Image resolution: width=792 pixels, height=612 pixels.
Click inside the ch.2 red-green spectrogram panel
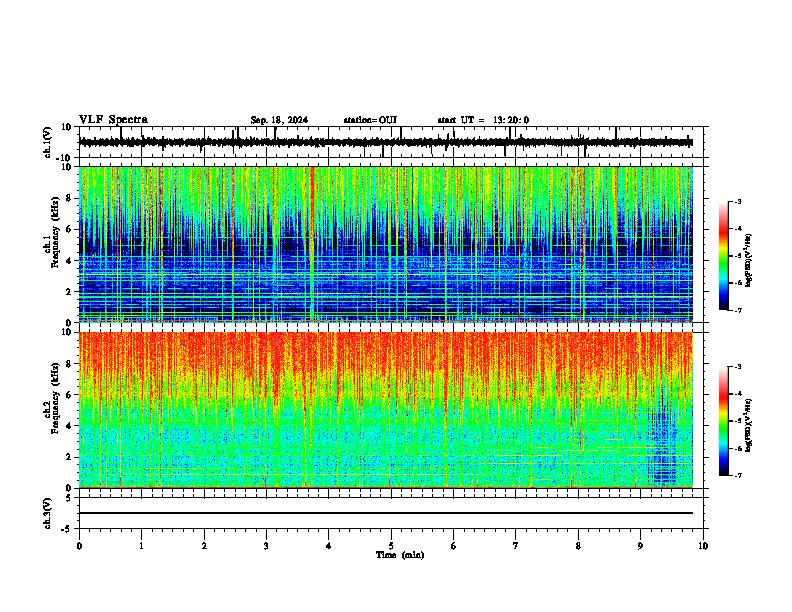point(386,410)
